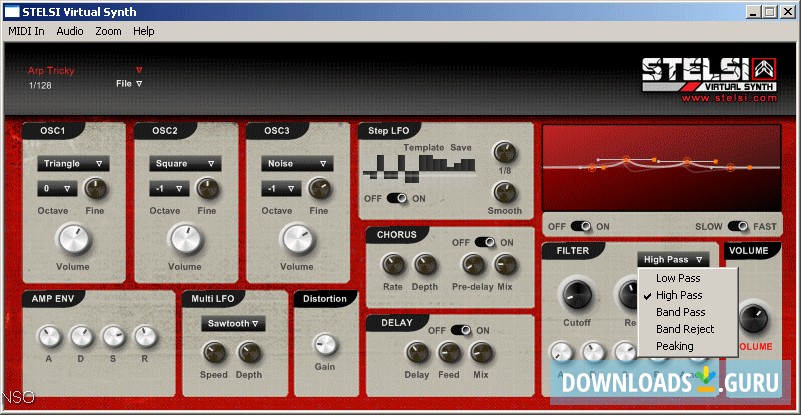Screen dimensions: 801x415
Task: Click the OSC3 Fine tune knob
Action: (320, 189)
